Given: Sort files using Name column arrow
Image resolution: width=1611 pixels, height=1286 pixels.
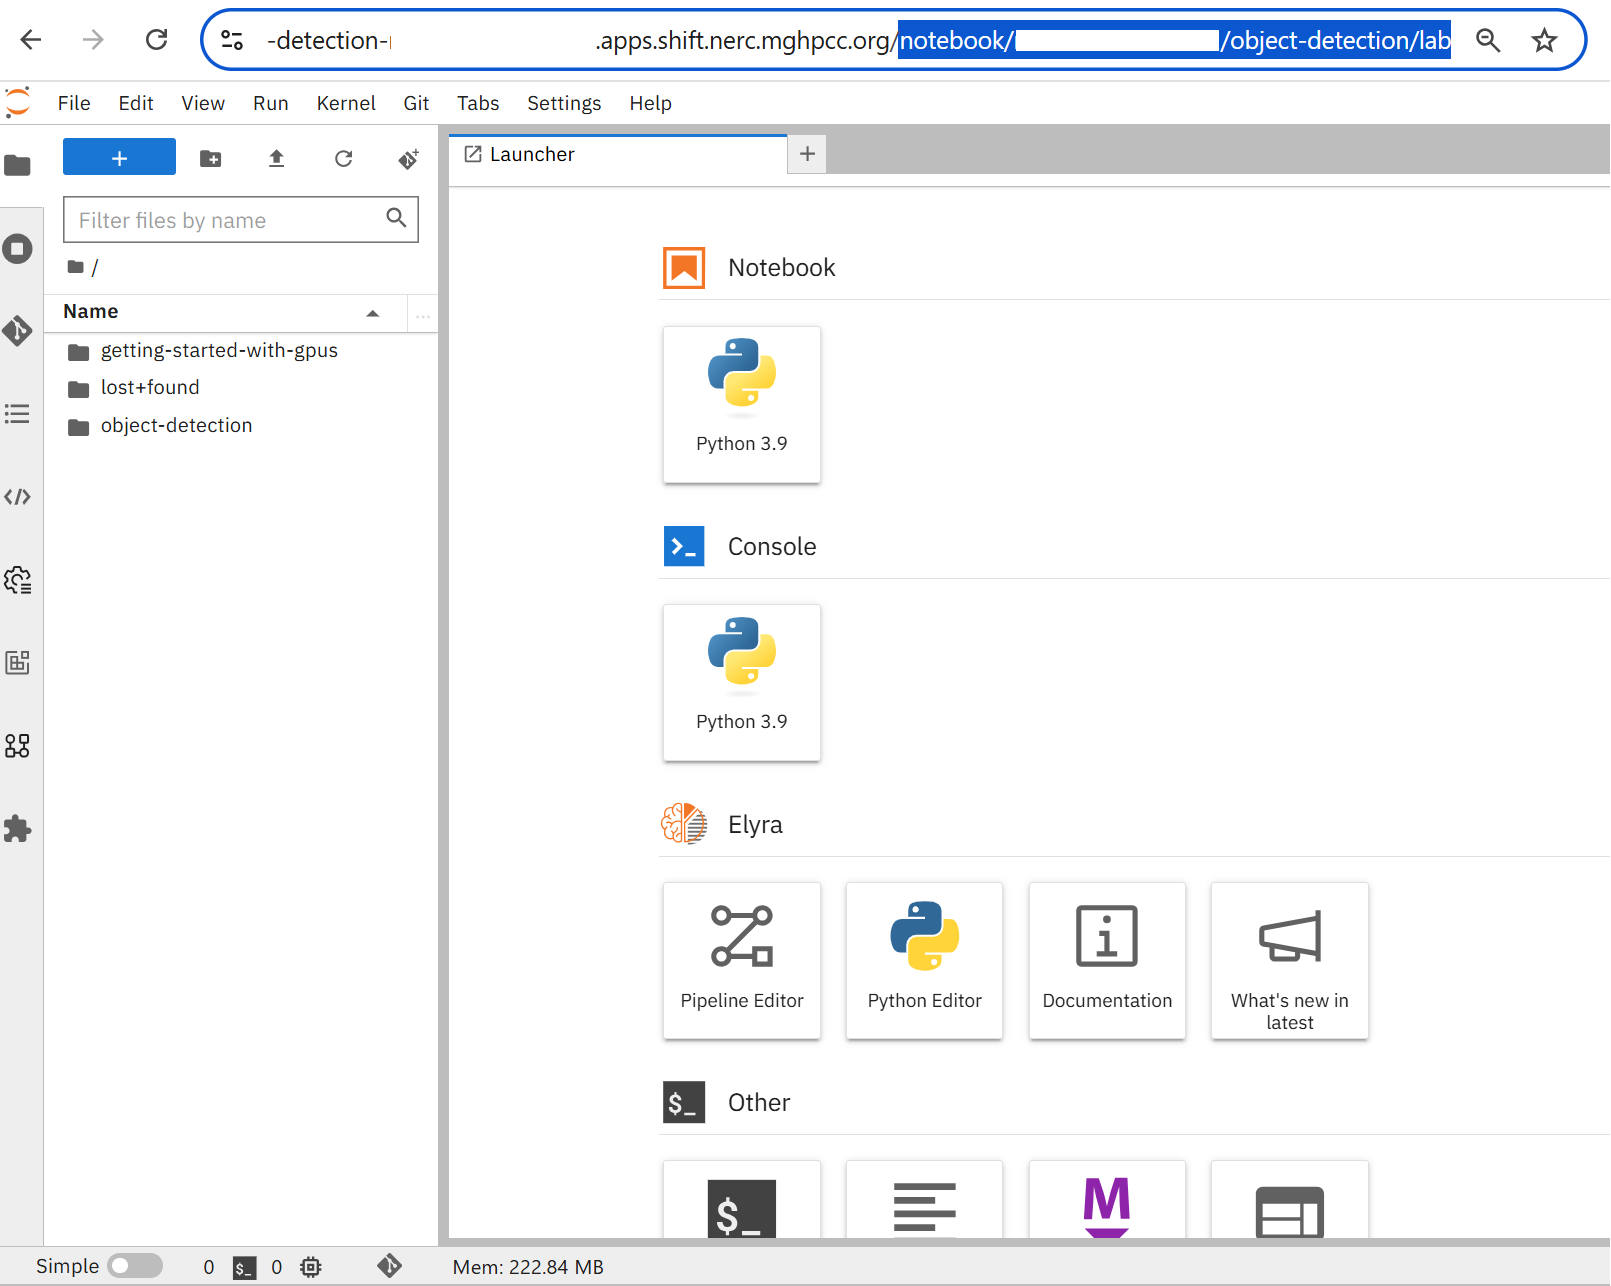Looking at the screenshot, I should tap(372, 313).
